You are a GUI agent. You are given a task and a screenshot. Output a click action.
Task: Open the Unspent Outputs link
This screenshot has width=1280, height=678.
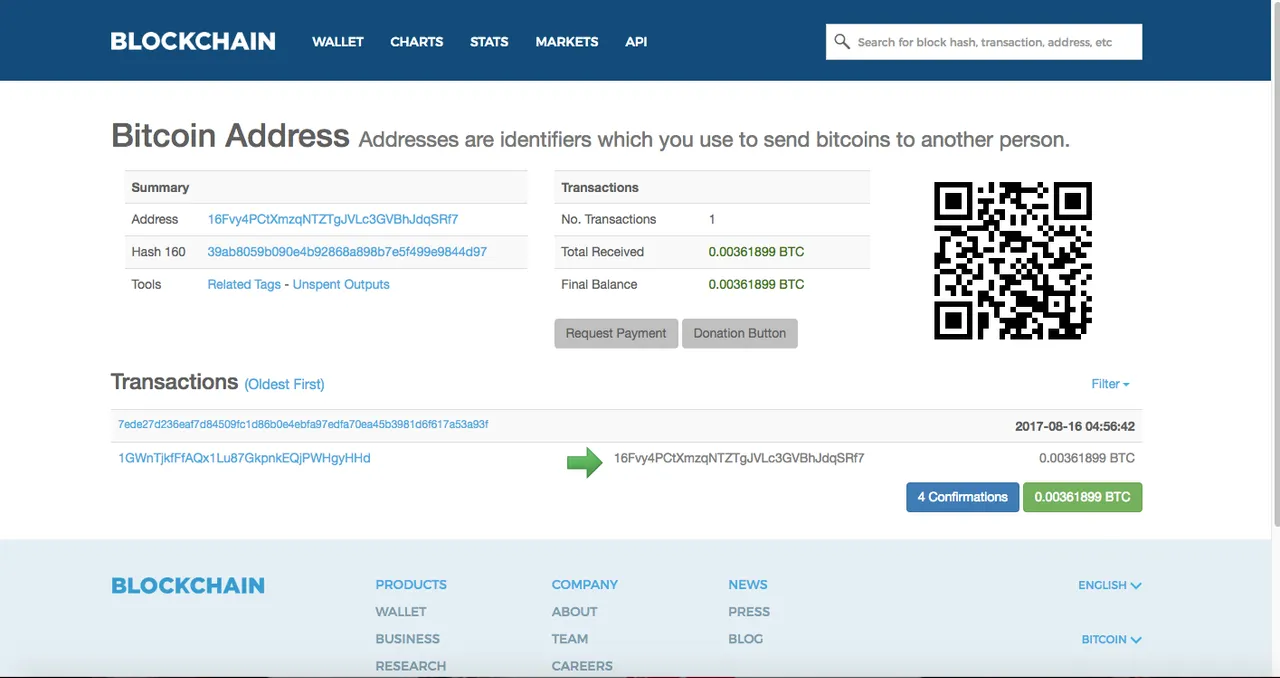pyautogui.click(x=341, y=285)
